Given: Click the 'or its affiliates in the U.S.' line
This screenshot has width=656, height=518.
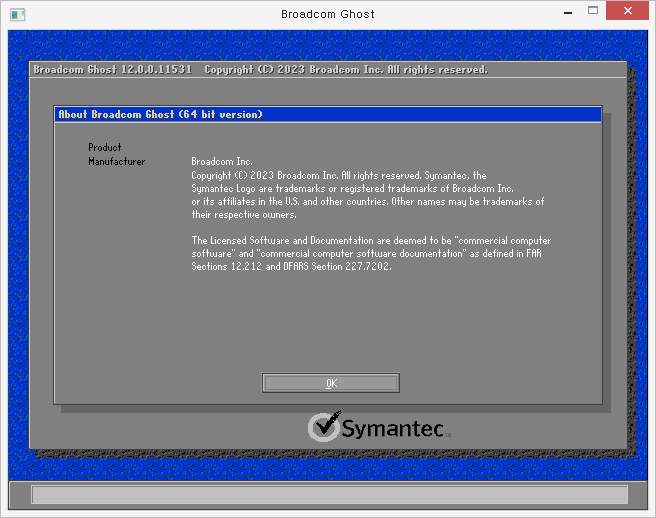Looking at the screenshot, I should click(x=368, y=201).
